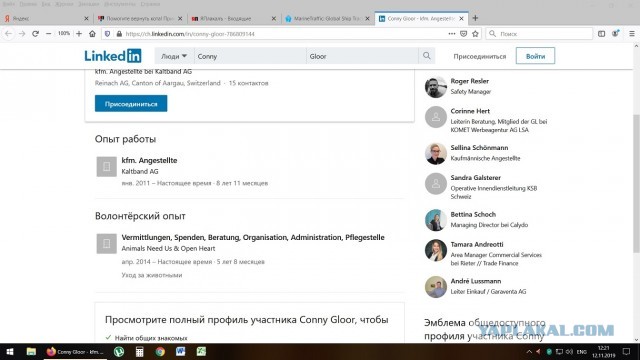
Task: Click the browser Поиск search box
Action: click(539, 34)
